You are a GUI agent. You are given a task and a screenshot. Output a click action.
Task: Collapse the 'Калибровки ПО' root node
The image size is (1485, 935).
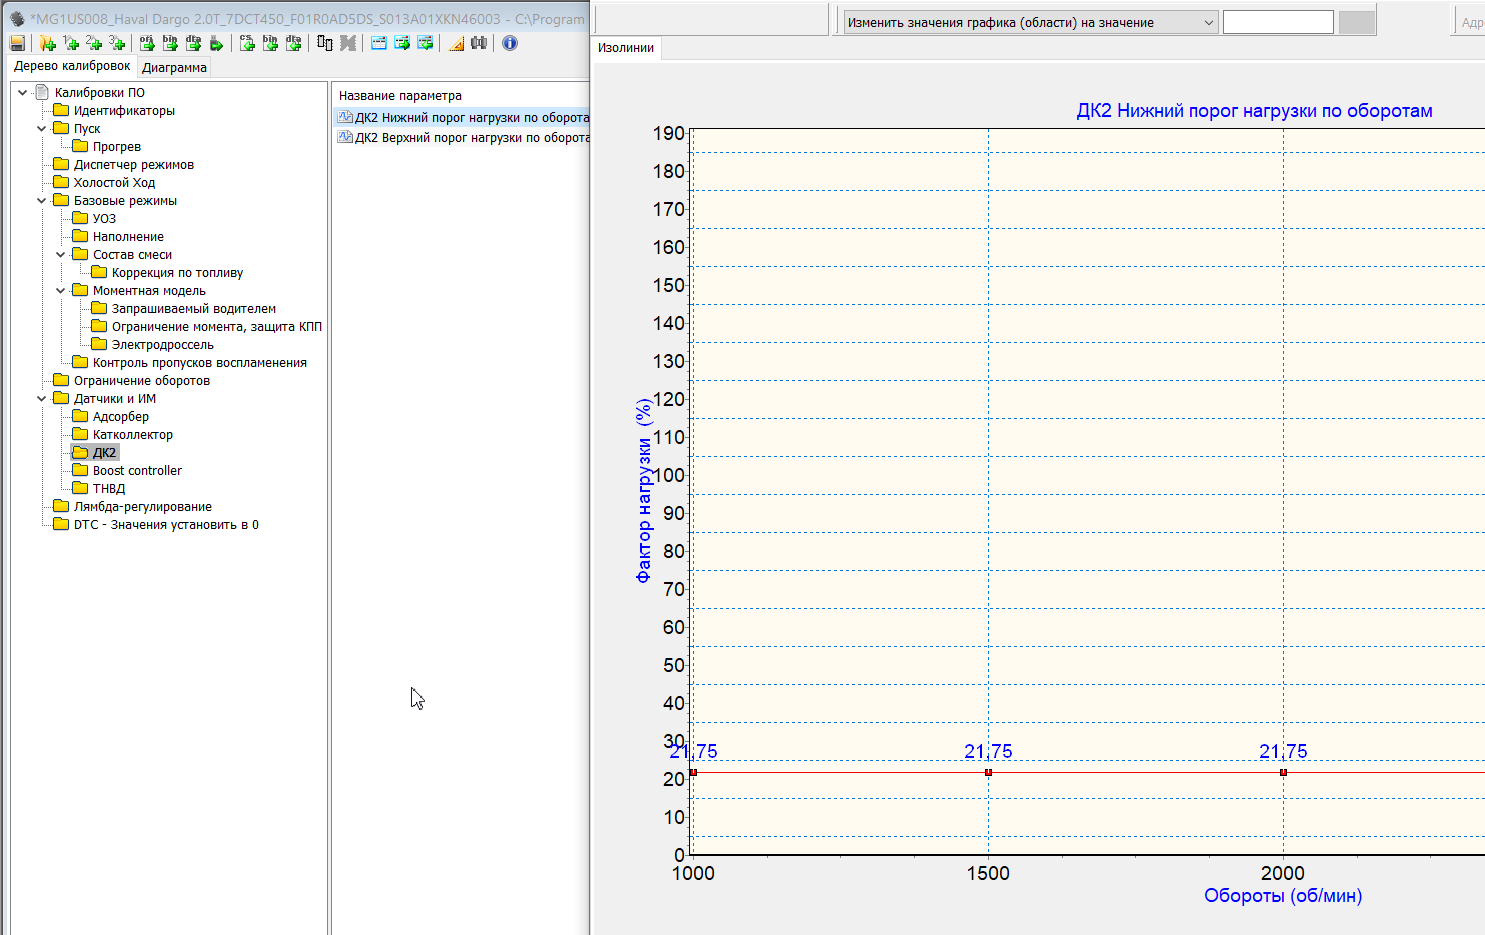[23, 93]
